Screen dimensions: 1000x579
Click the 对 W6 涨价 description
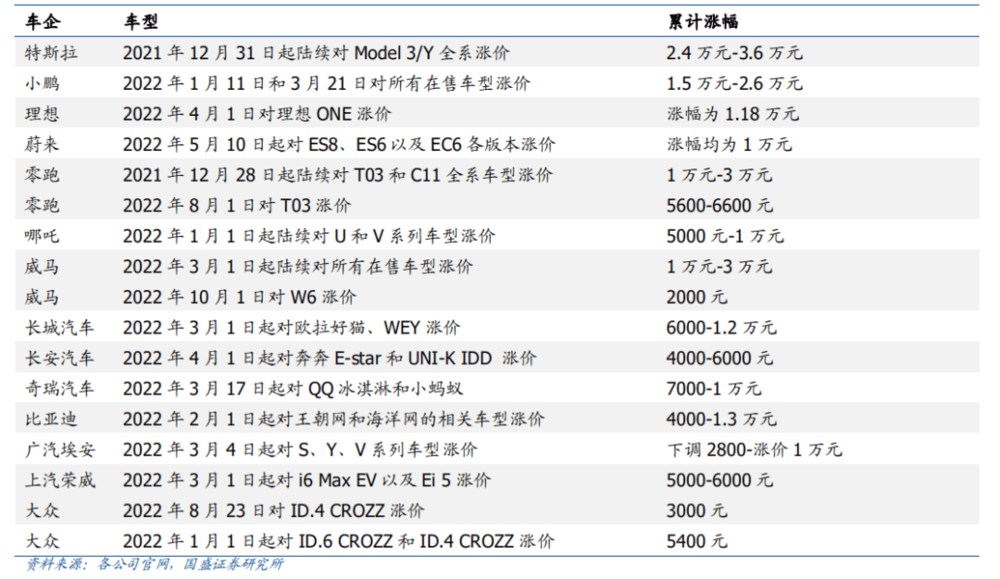240,297
